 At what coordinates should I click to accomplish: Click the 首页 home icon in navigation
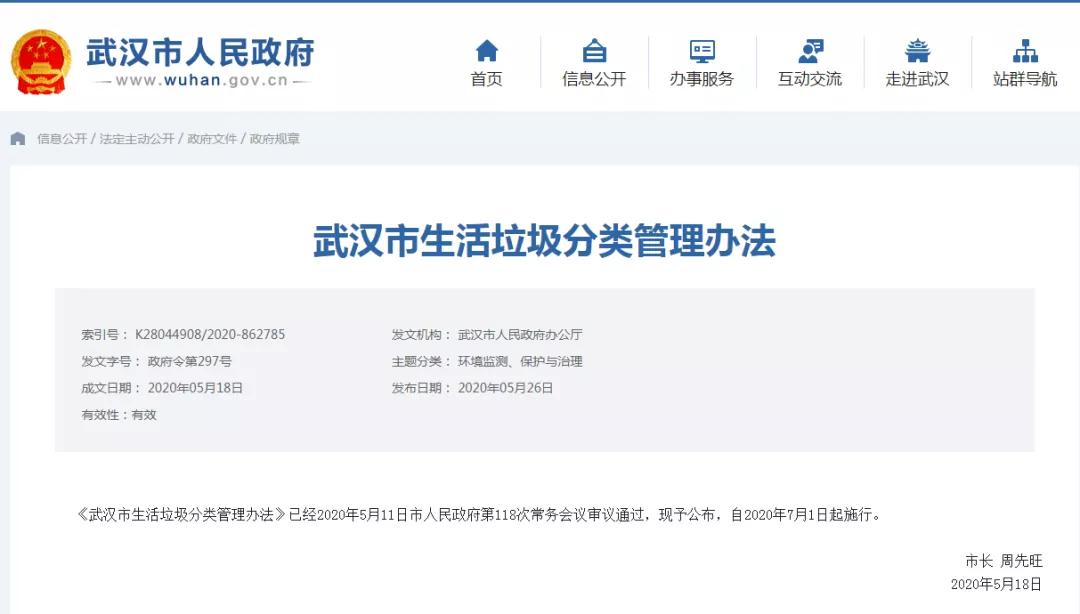(486, 48)
